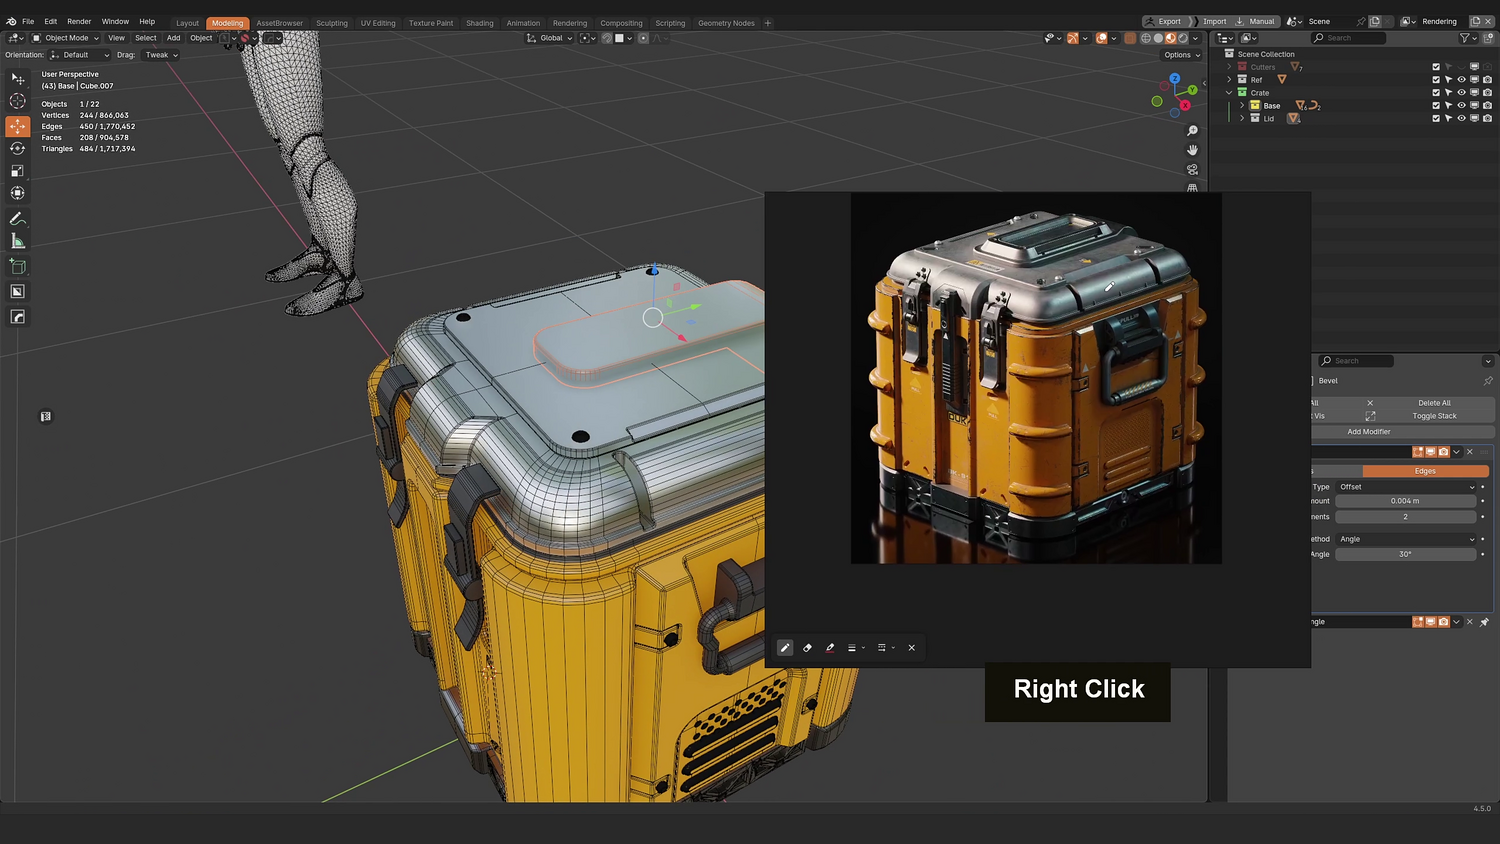Toggle Bevel modifier render visibility camera icon
Image resolution: width=1500 pixels, height=844 pixels.
[x=1443, y=452]
